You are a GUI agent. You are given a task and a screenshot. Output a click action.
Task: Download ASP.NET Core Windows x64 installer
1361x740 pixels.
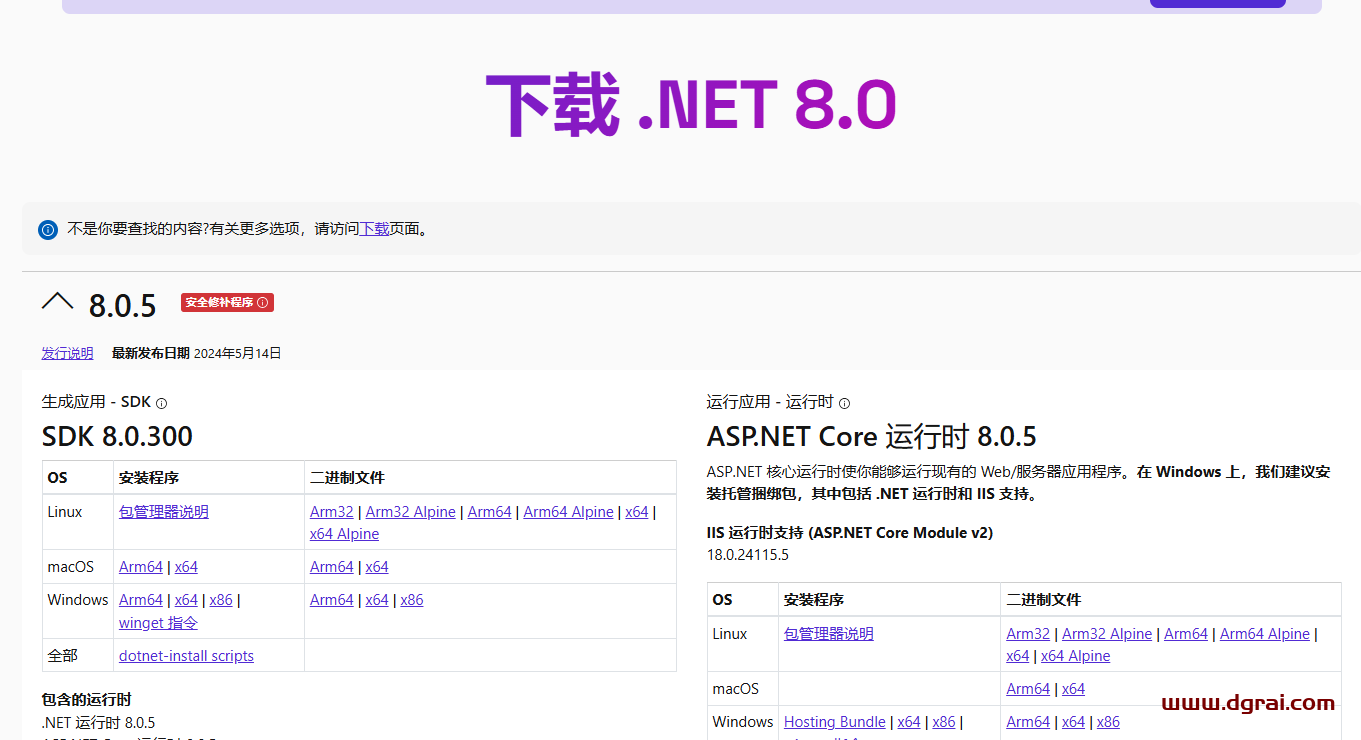click(909, 722)
